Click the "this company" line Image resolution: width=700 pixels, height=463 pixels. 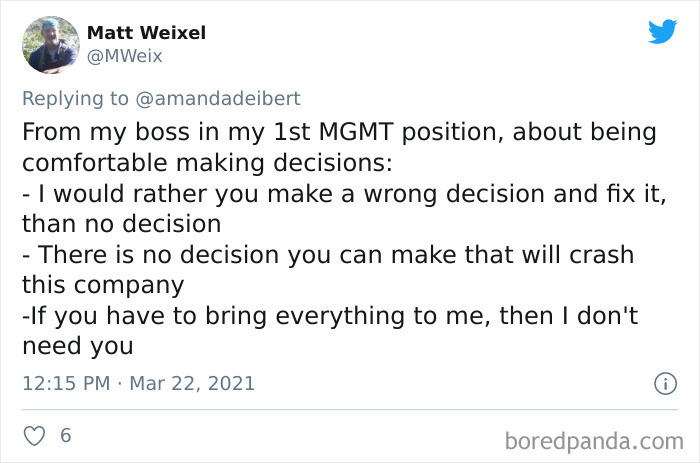pos(102,284)
